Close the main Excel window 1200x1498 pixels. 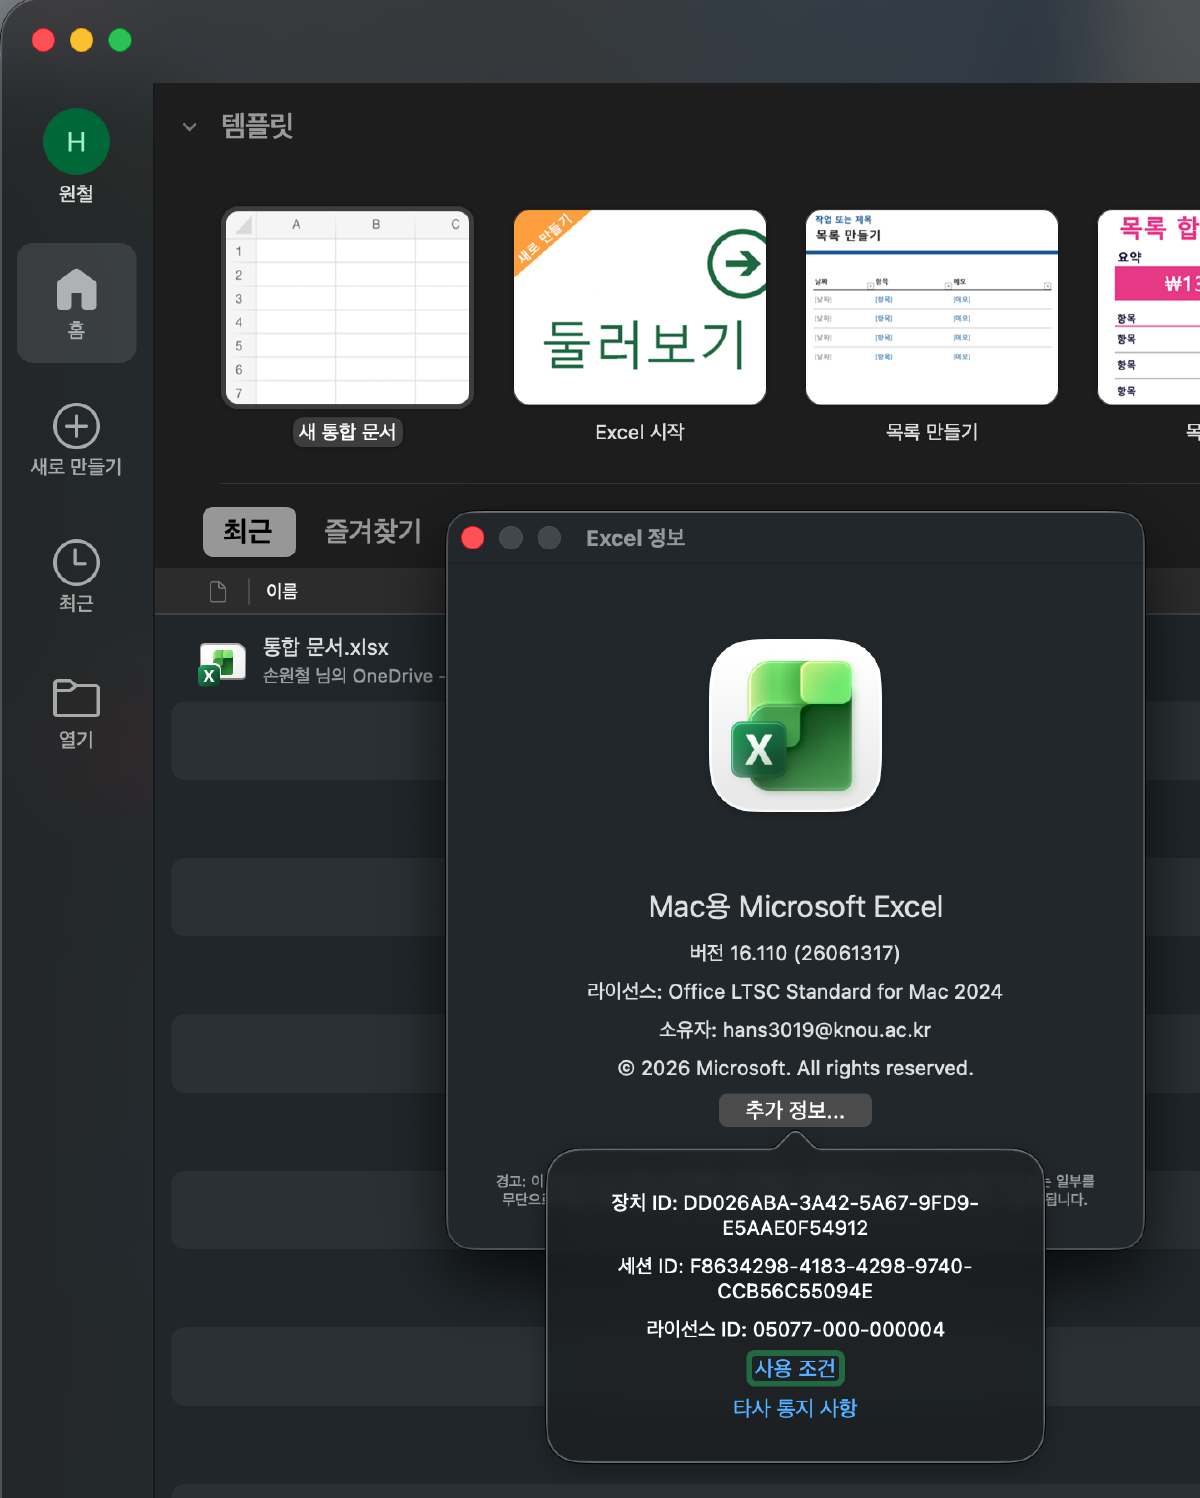[43, 40]
